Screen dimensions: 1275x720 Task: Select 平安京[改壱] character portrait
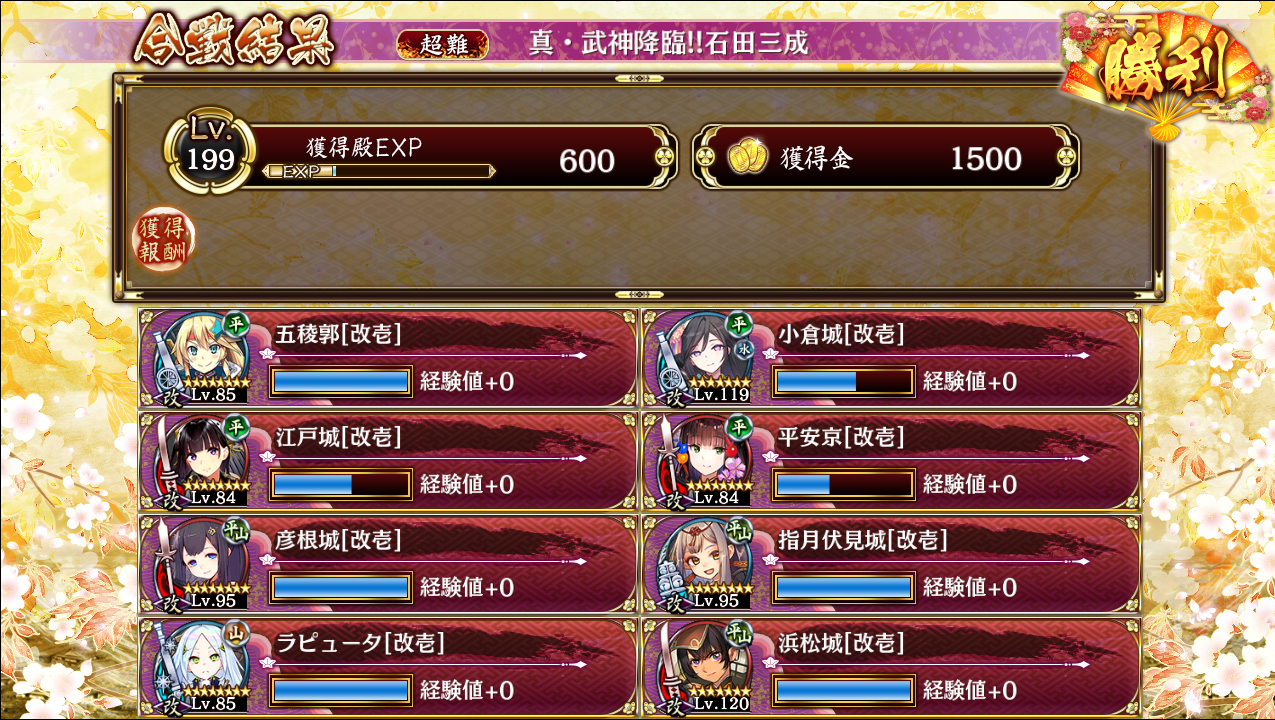click(704, 461)
